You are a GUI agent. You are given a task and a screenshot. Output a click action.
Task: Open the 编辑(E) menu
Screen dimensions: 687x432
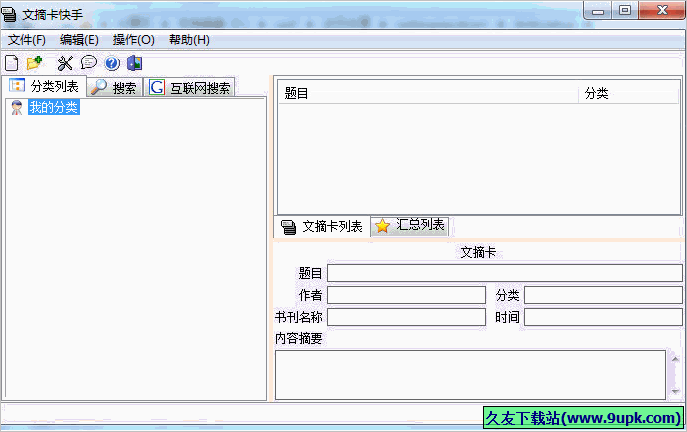pos(79,40)
